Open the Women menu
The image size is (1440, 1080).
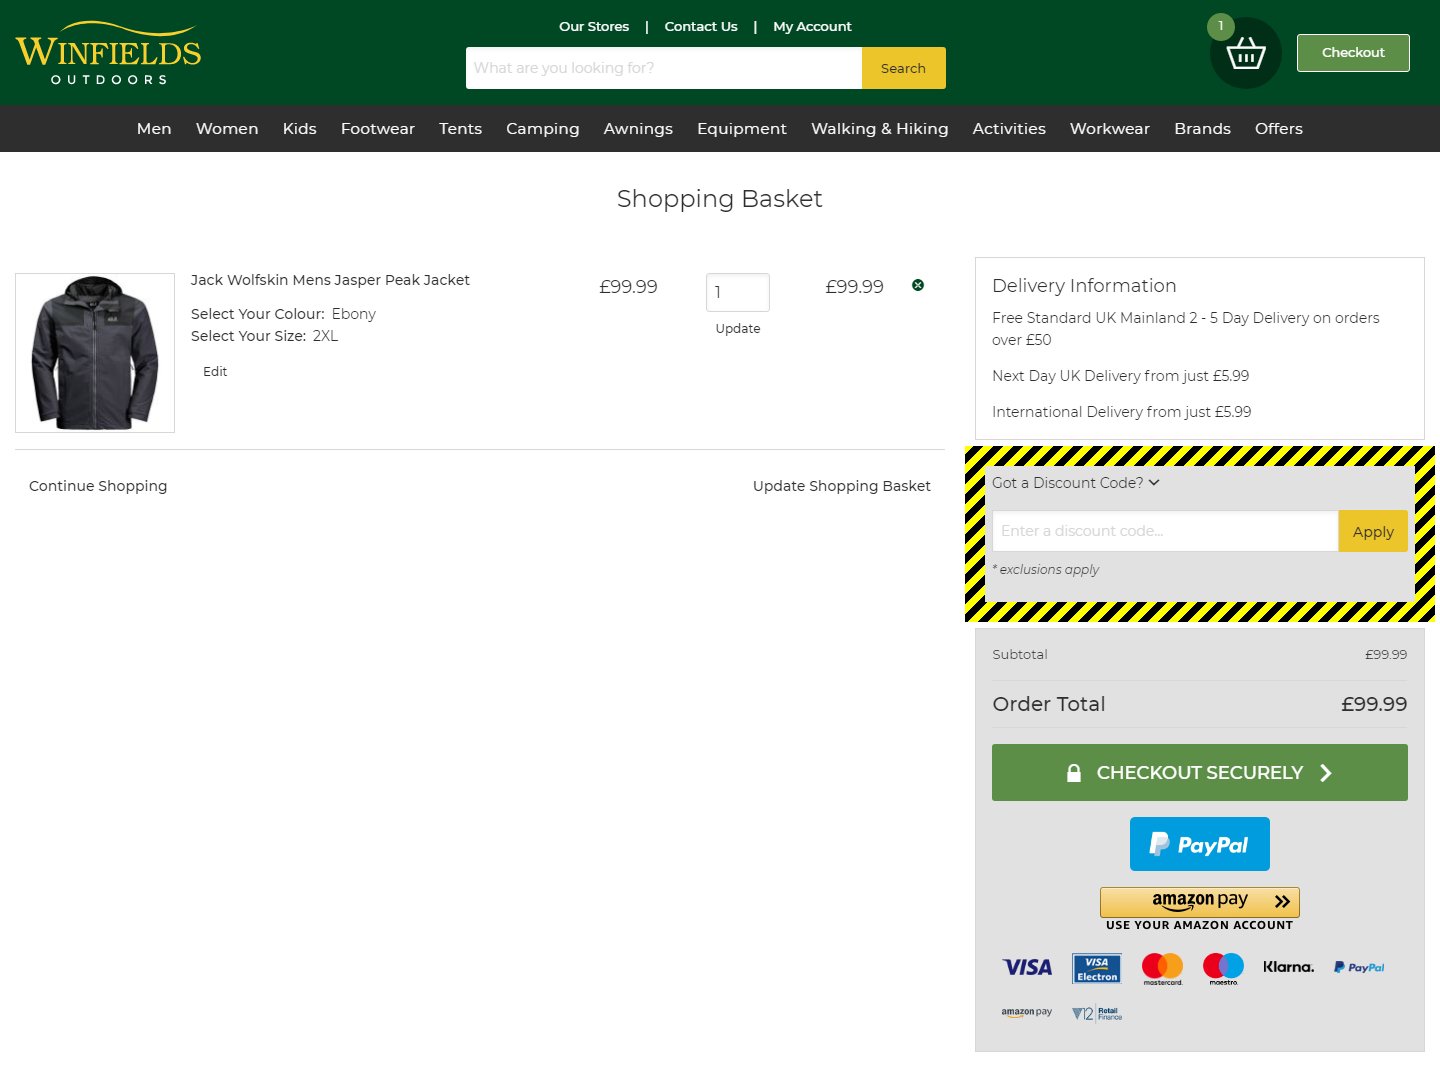(x=227, y=128)
